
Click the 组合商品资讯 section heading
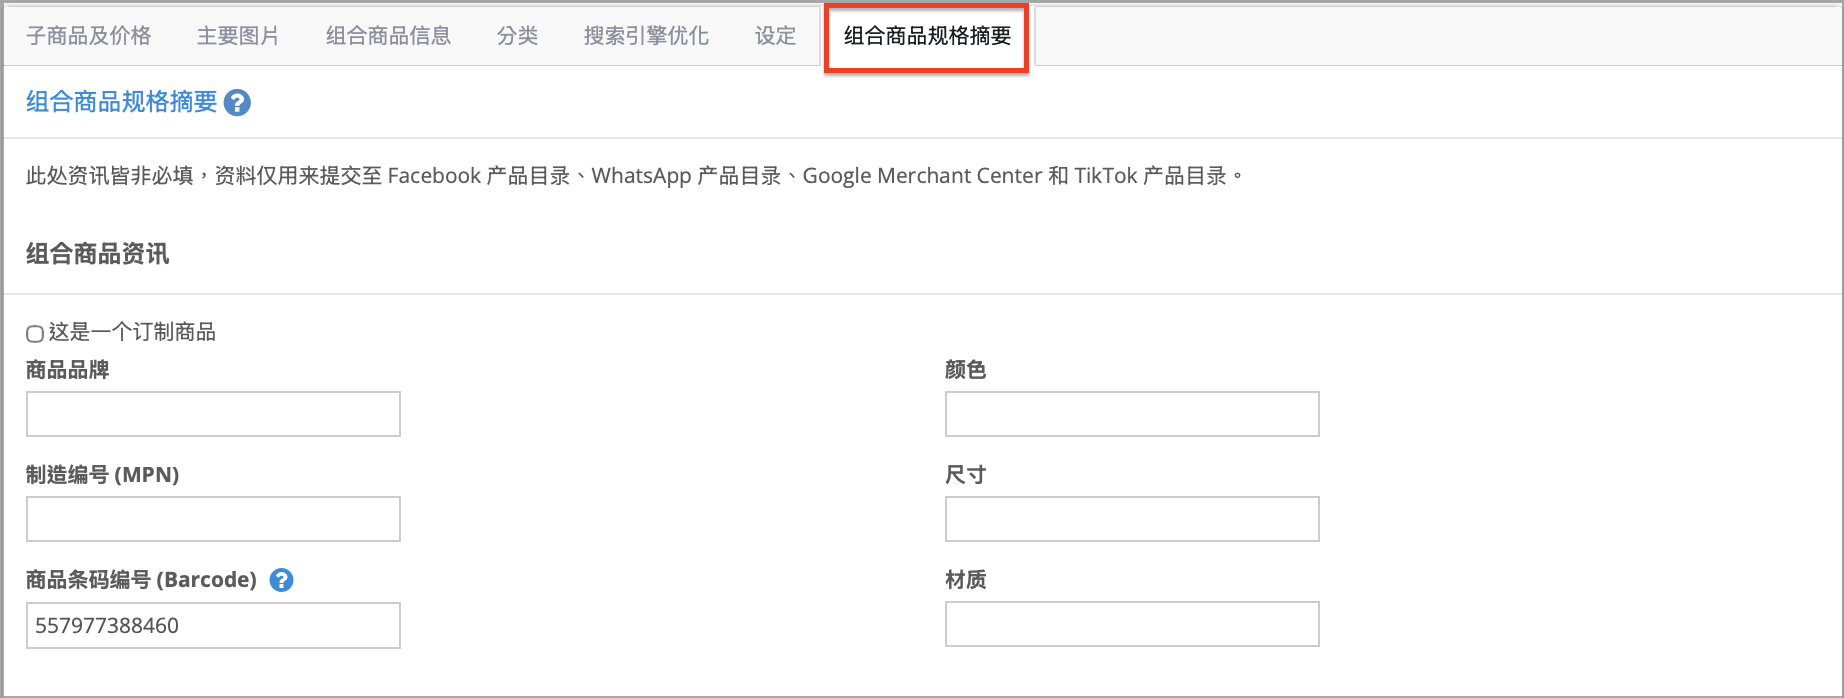point(98,254)
